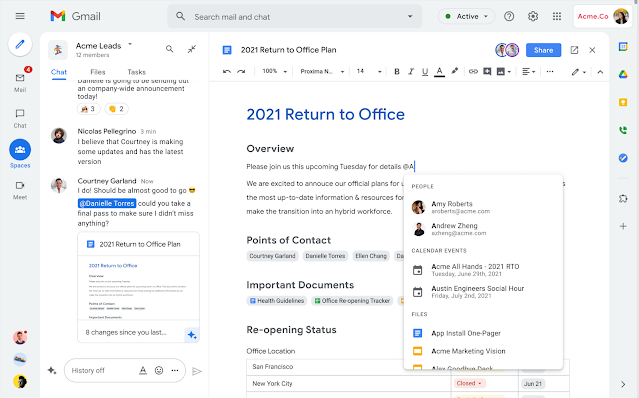Select the Acme Marketing Vision file
Viewport: 639px width, 398px height.
pos(483,351)
